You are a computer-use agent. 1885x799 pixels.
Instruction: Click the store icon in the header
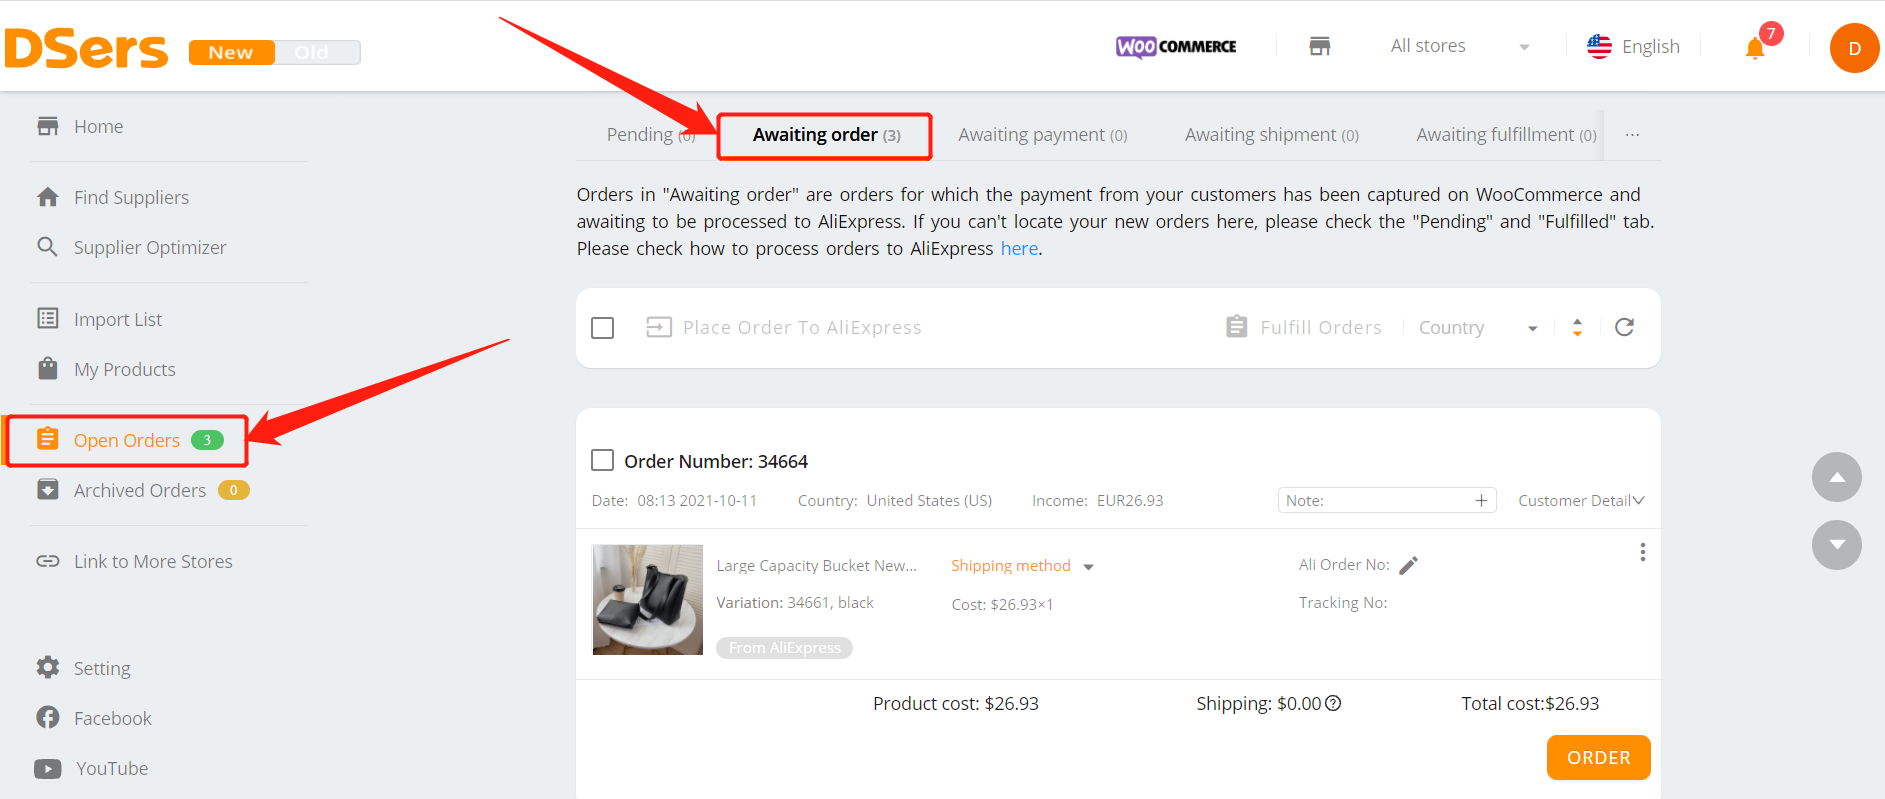tap(1320, 46)
